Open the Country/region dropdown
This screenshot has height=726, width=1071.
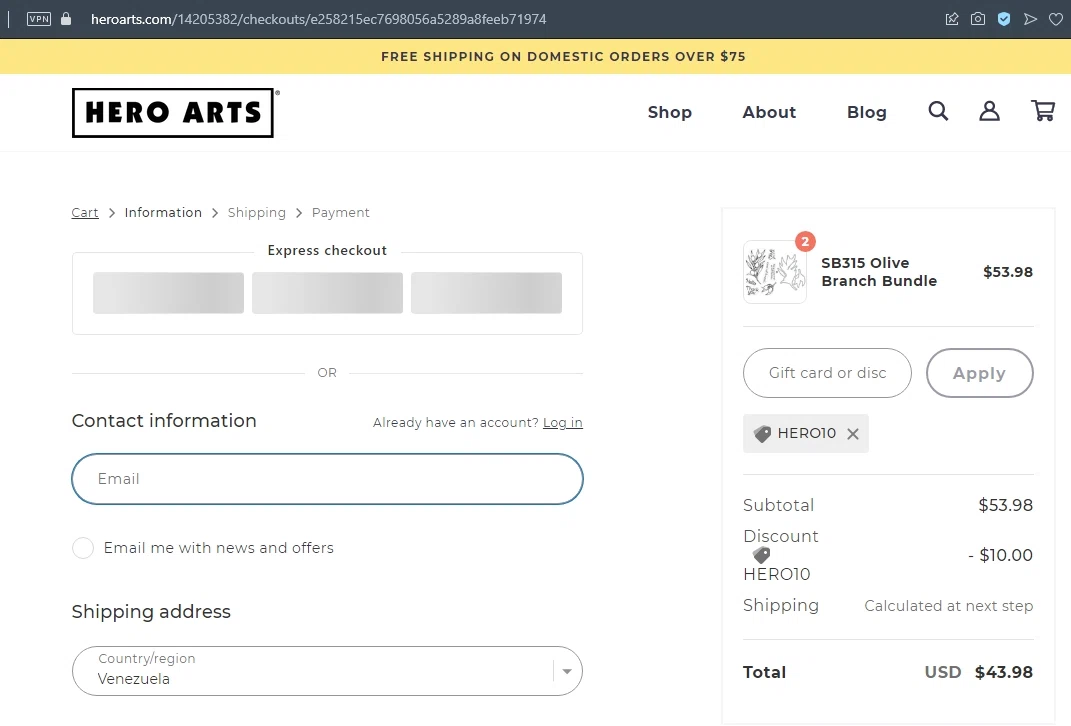327,671
